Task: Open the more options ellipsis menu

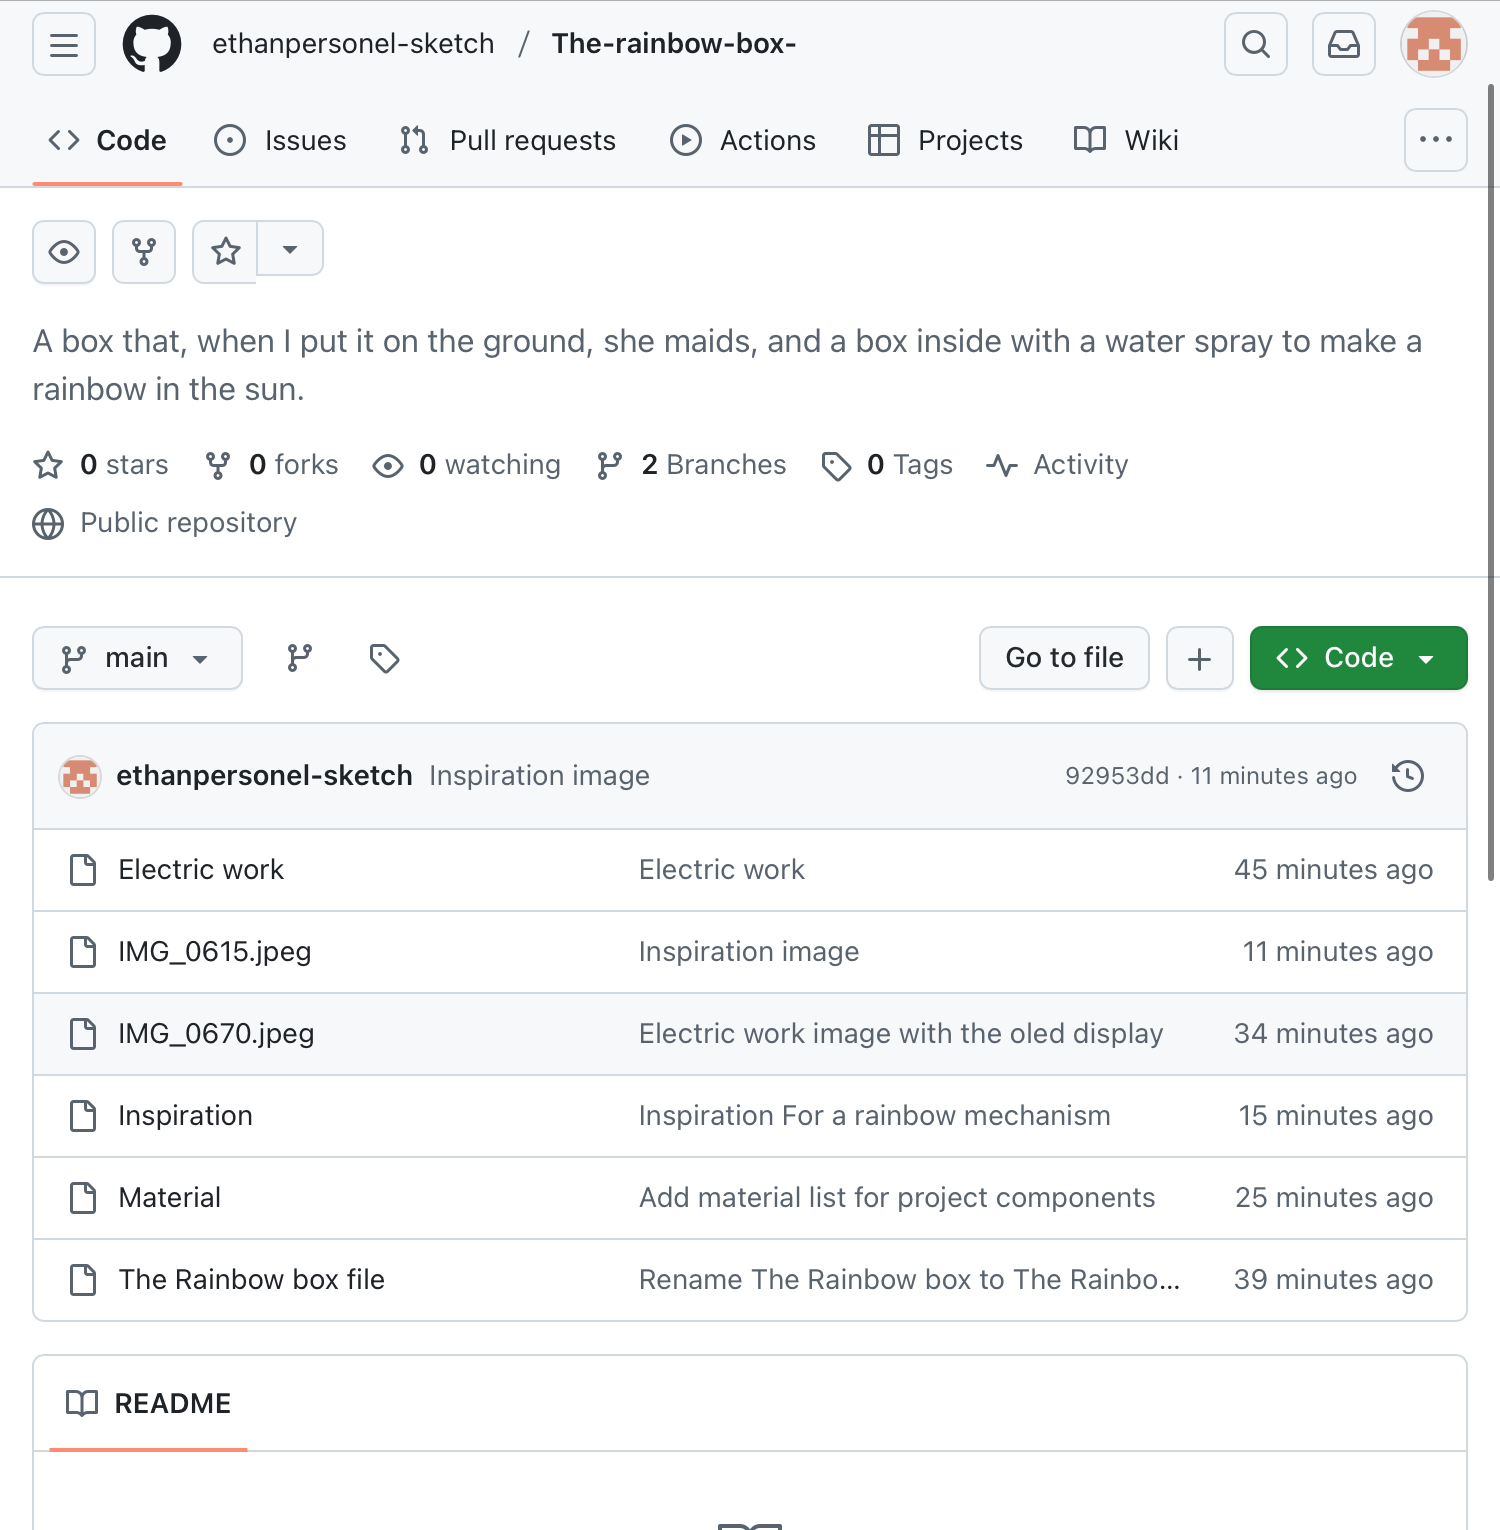Action: (1435, 140)
